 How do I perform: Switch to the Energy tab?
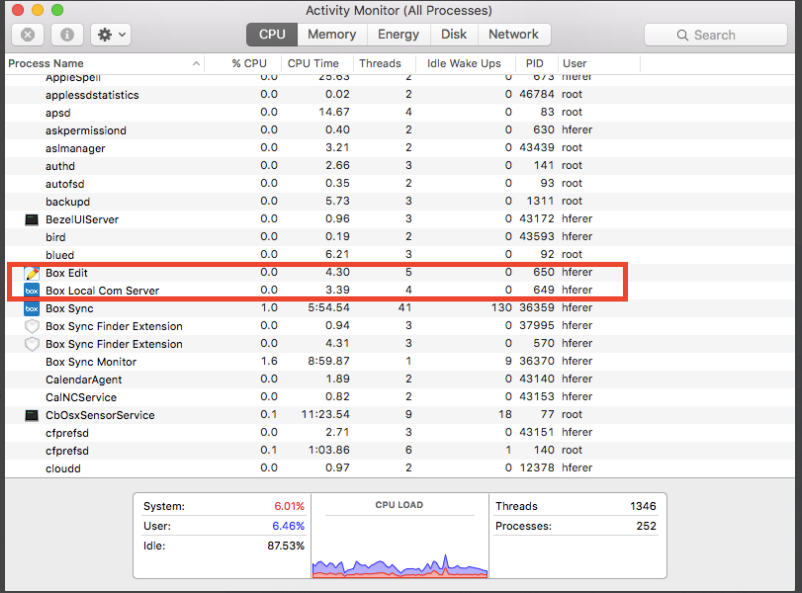click(x=398, y=35)
